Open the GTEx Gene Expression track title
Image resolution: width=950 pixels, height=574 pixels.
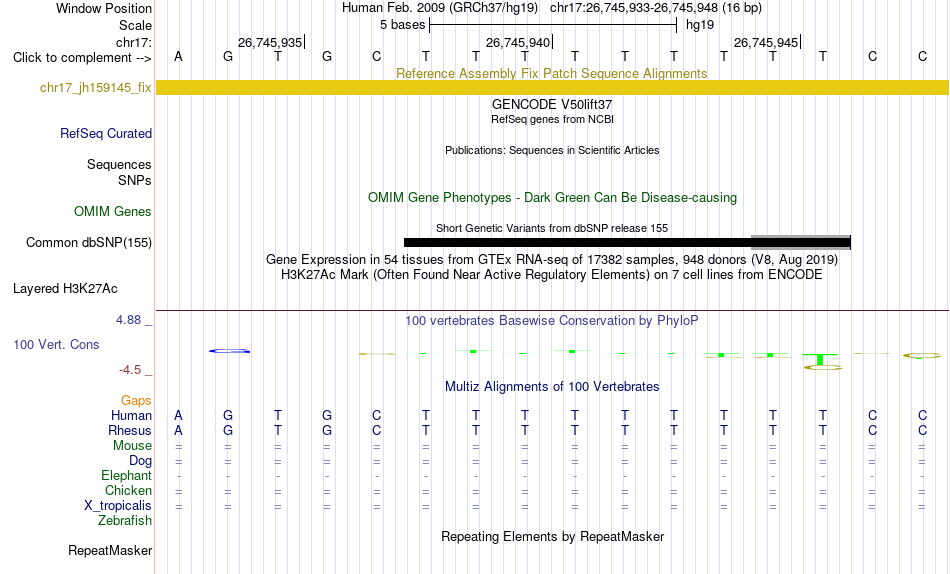coord(552,259)
